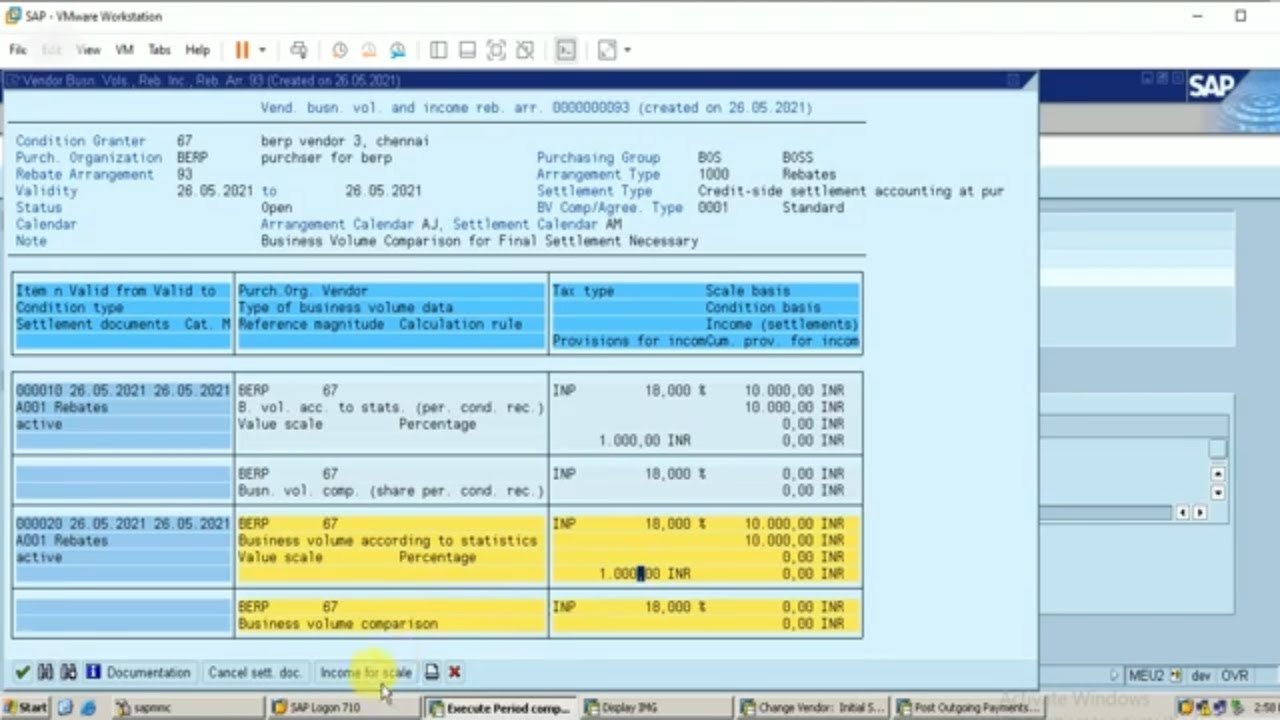
Task: Click the 1.000,00 INR provision in item 000020
Action: pos(644,574)
